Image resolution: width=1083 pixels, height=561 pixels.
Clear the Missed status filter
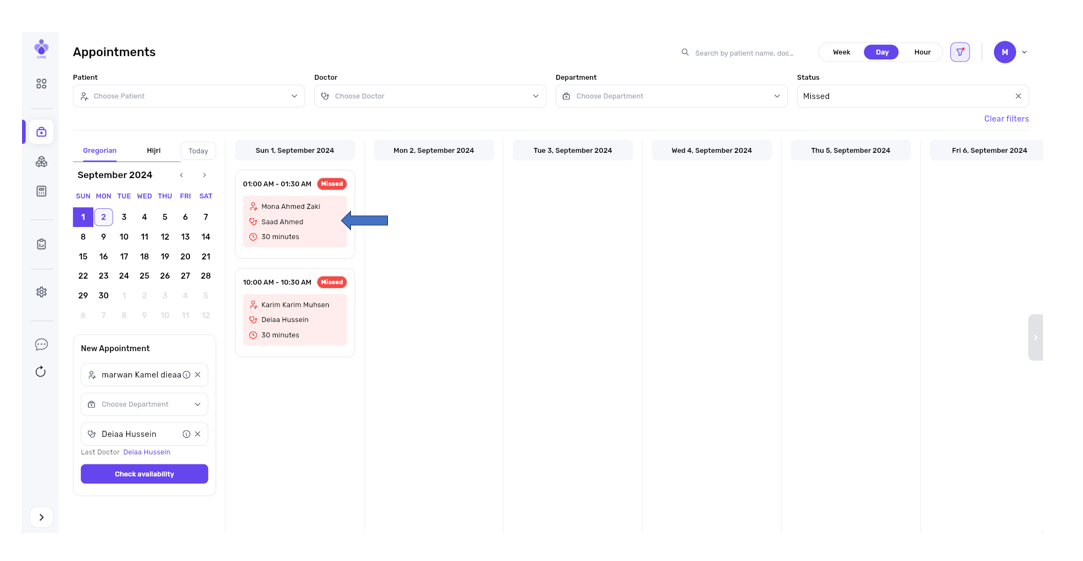click(x=1018, y=96)
